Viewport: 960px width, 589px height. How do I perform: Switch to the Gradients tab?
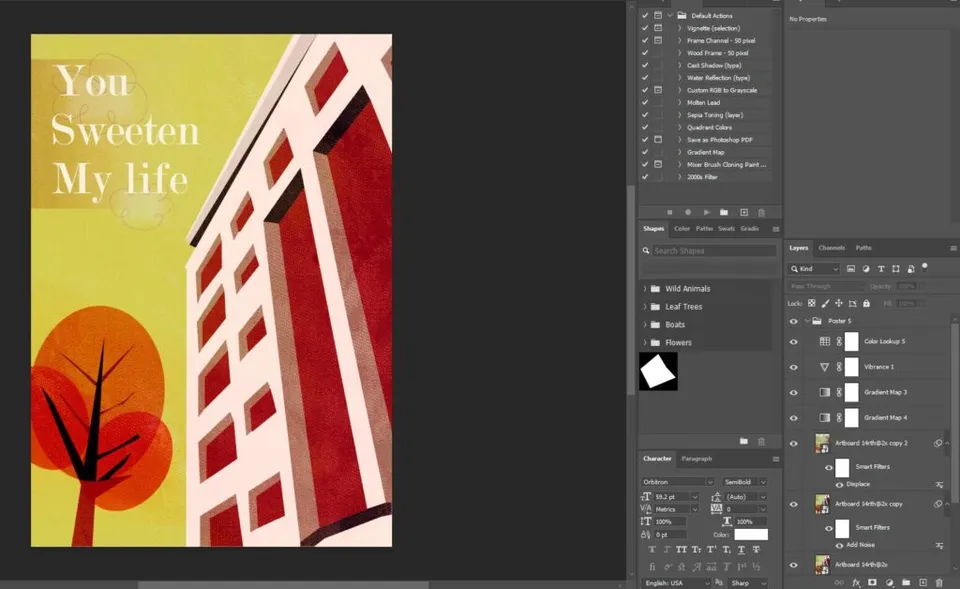(x=749, y=228)
